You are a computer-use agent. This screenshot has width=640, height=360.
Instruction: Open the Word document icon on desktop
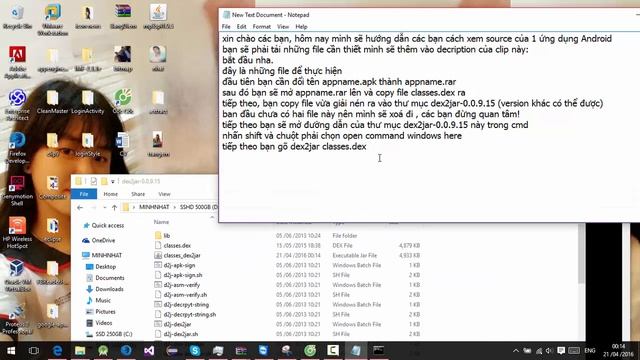pyautogui.click(x=122, y=144)
